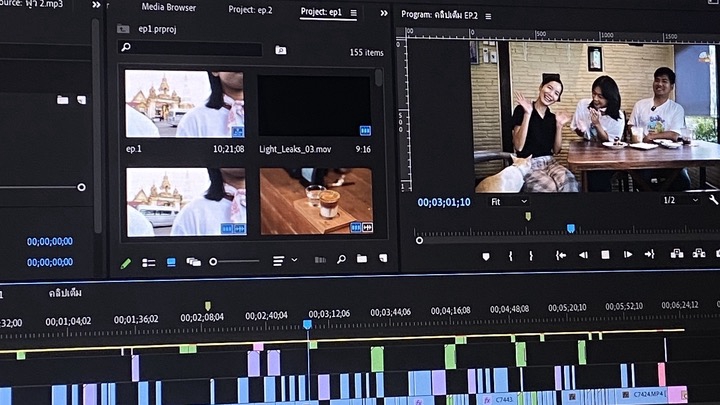720x405 pixels.
Task: Switch Project panel to icon view
Action: tap(171, 262)
